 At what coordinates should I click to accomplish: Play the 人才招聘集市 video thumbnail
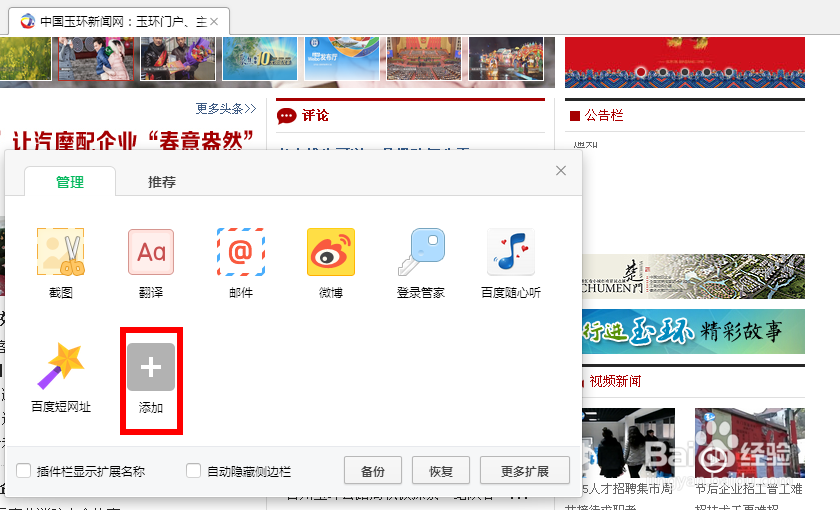[628, 442]
